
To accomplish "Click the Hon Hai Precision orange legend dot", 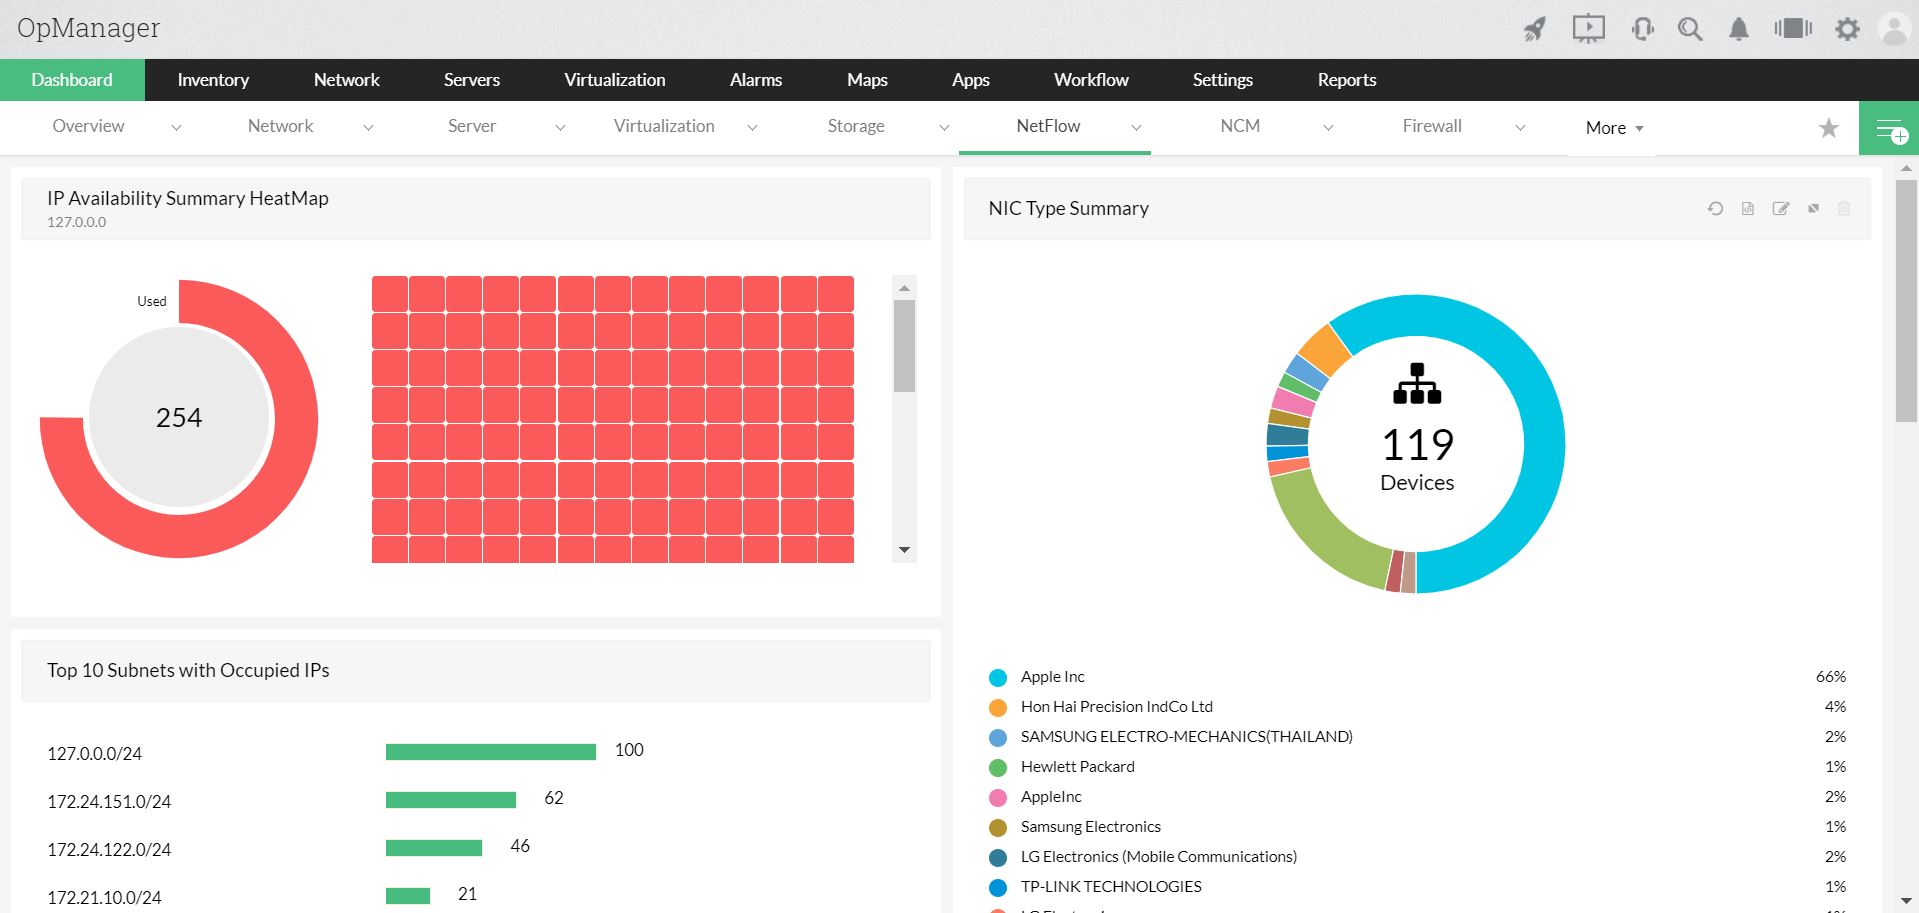I will pos(998,708).
